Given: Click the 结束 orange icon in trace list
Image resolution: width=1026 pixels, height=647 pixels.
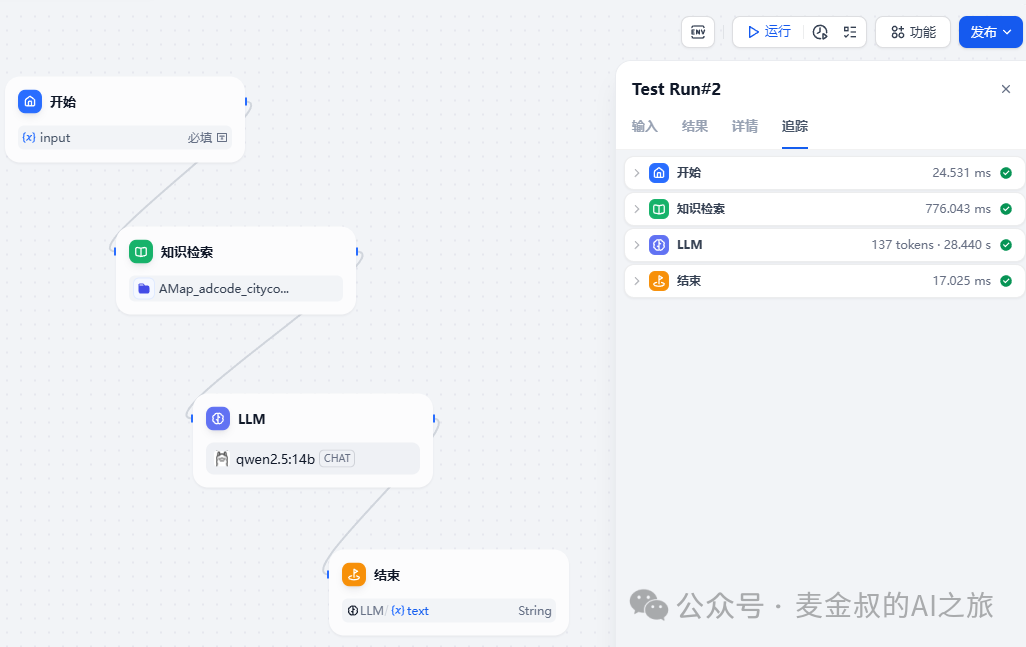Looking at the screenshot, I should coord(659,281).
